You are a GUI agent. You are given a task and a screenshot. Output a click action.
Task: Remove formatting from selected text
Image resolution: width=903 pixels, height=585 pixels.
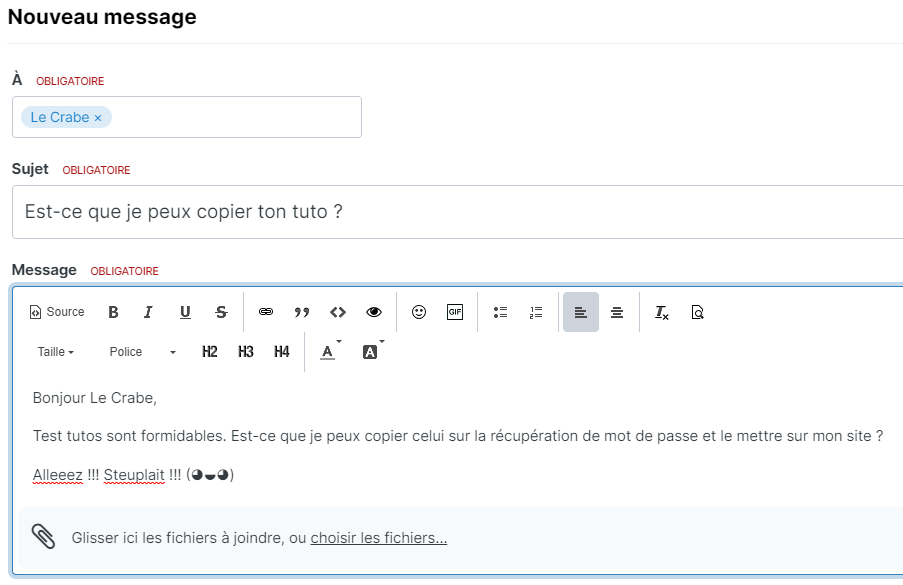(x=661, y=312)
